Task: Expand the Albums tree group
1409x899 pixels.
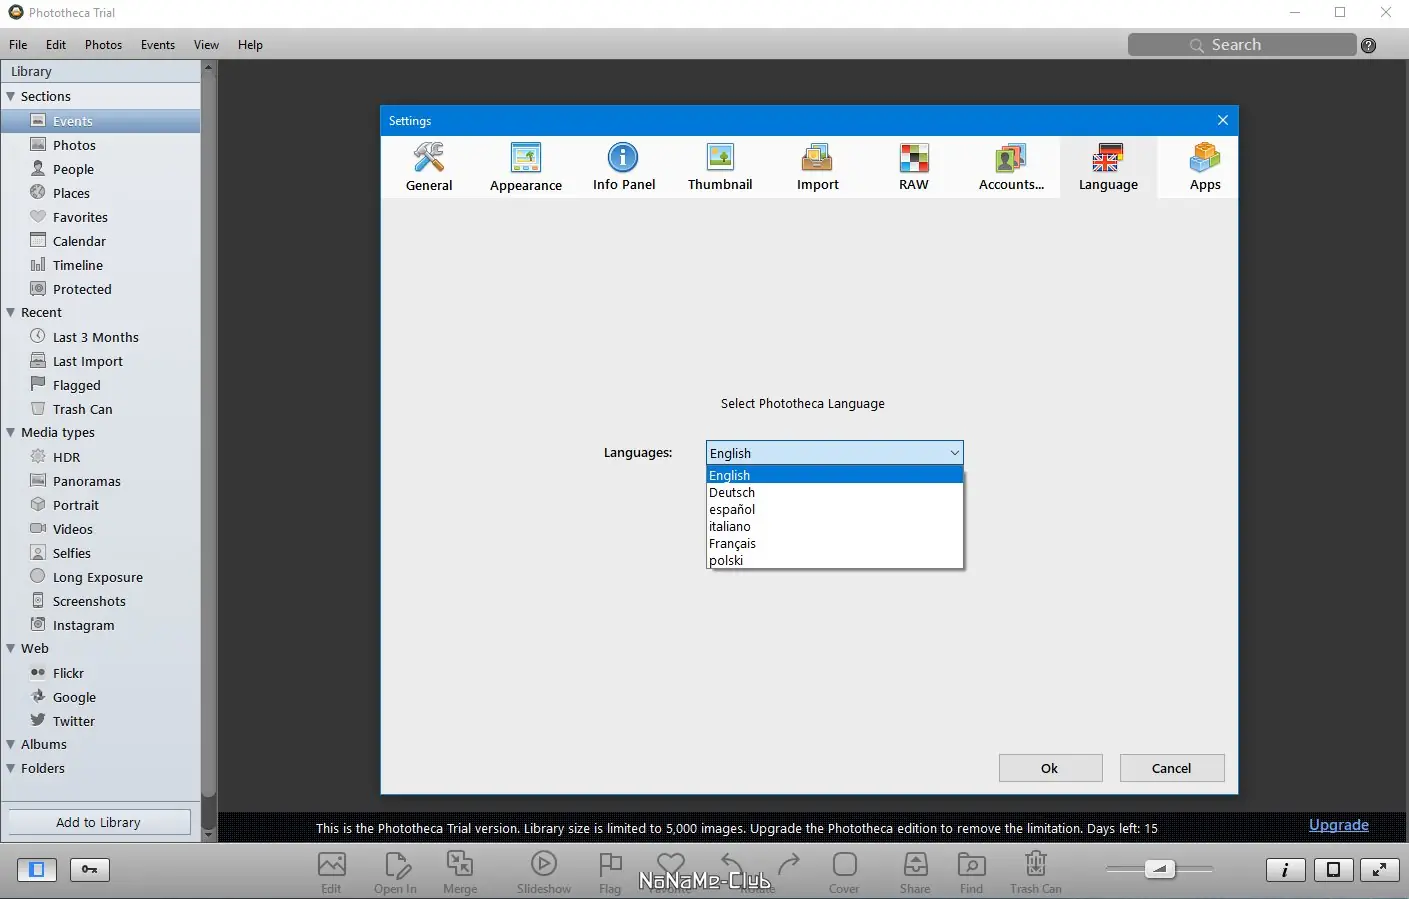Action: pos(11,745)
